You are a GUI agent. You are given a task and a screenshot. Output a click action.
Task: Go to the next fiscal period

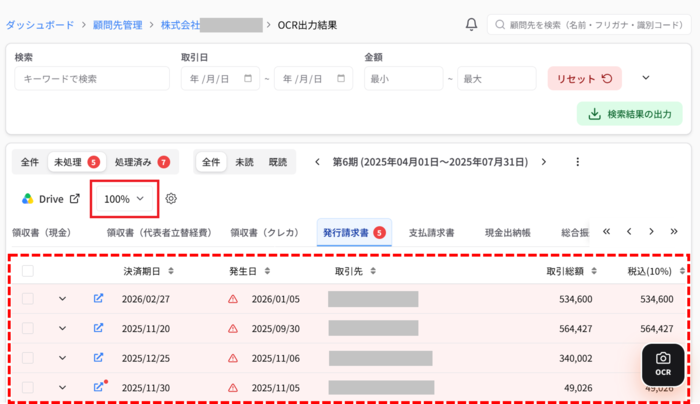[x=544, y=162]
